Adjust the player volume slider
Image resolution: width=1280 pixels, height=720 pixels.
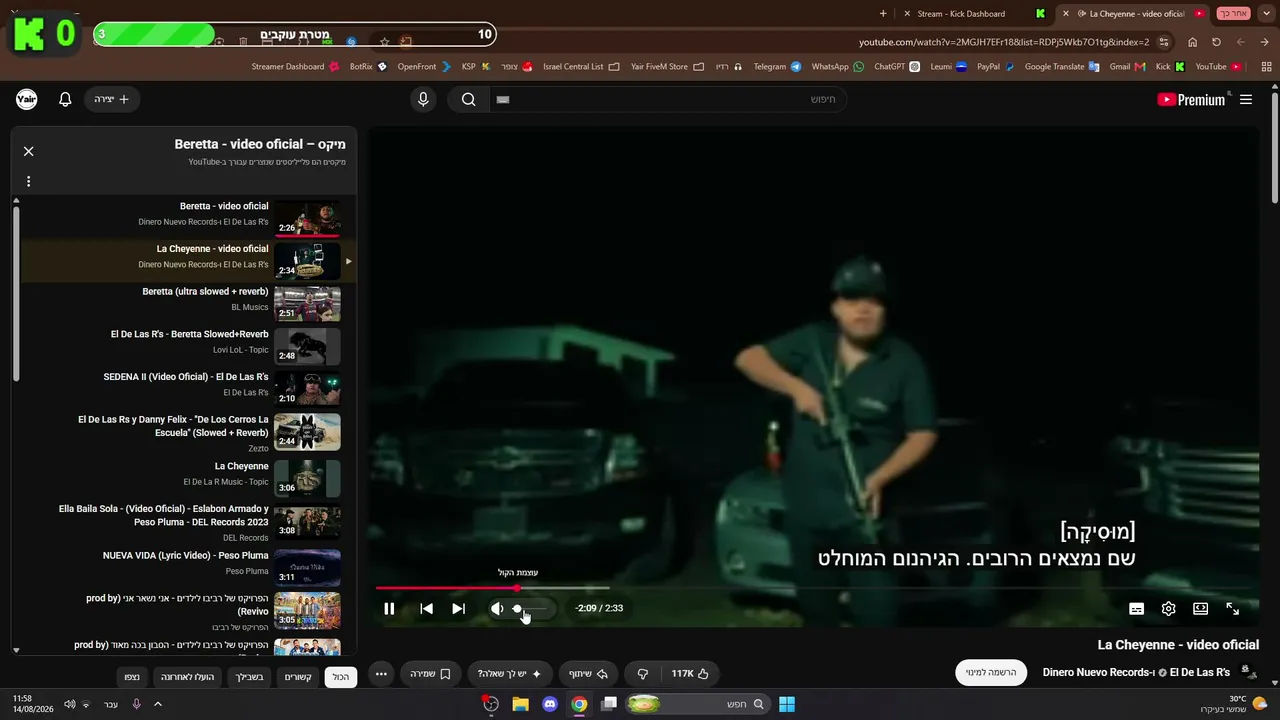point(531,608)
